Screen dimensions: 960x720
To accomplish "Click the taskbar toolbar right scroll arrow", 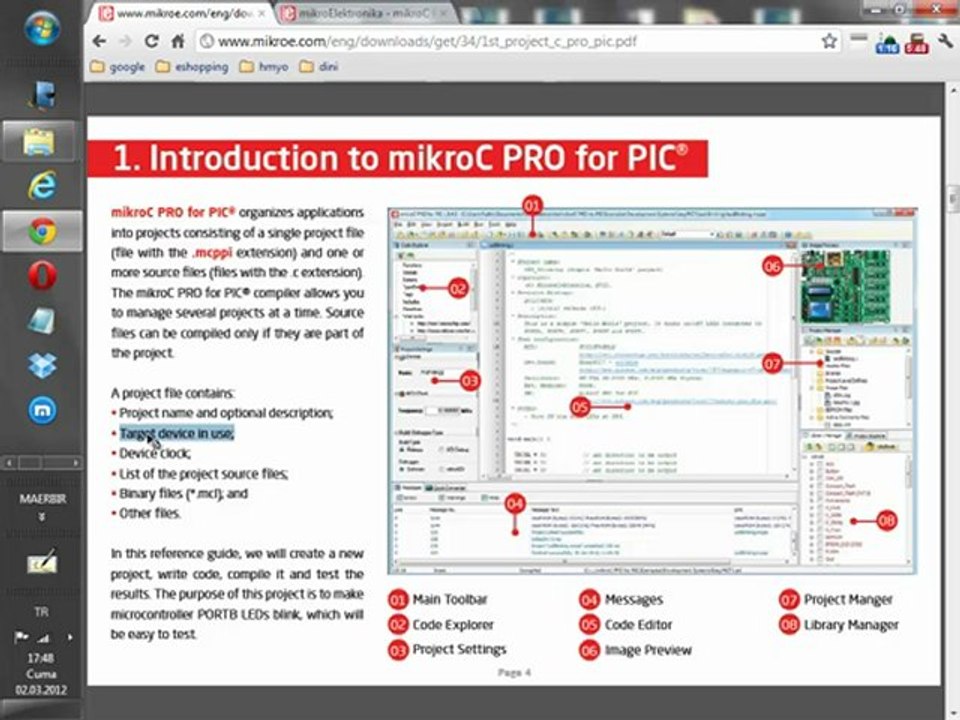I will coord(75,463).
